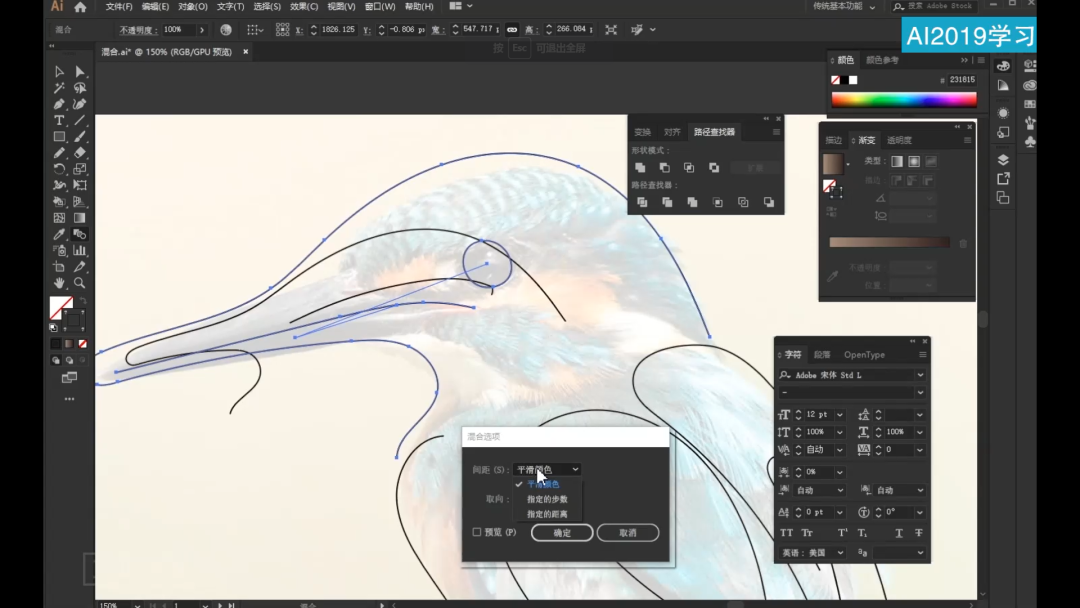Pick the Magic Wand tool
This screenshot has width=1080, height=608.
[59, 88]
